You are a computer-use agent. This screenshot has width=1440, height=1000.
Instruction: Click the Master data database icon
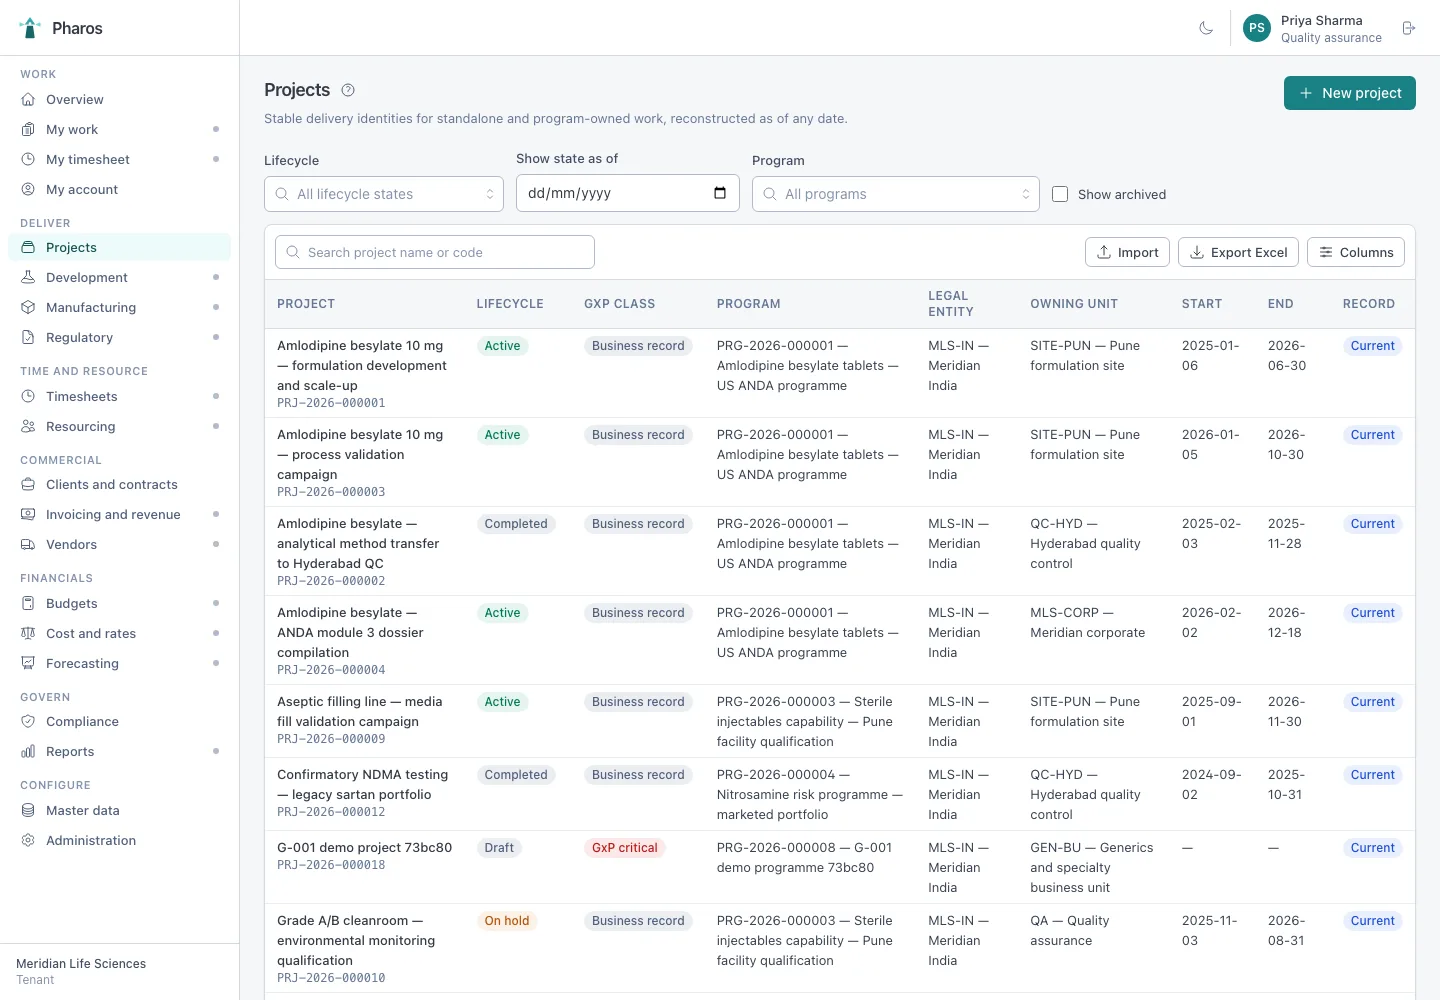28,810
